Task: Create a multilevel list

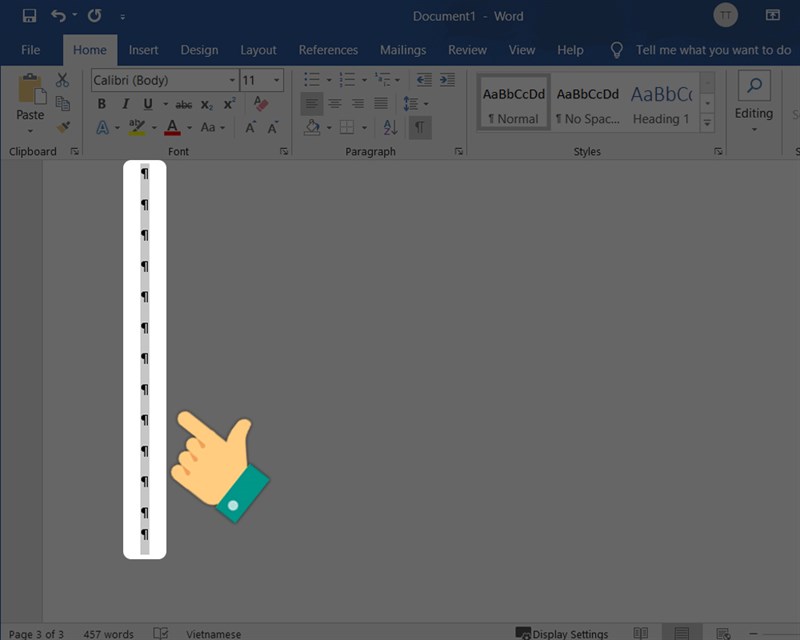Action: (x=383, y=80)
